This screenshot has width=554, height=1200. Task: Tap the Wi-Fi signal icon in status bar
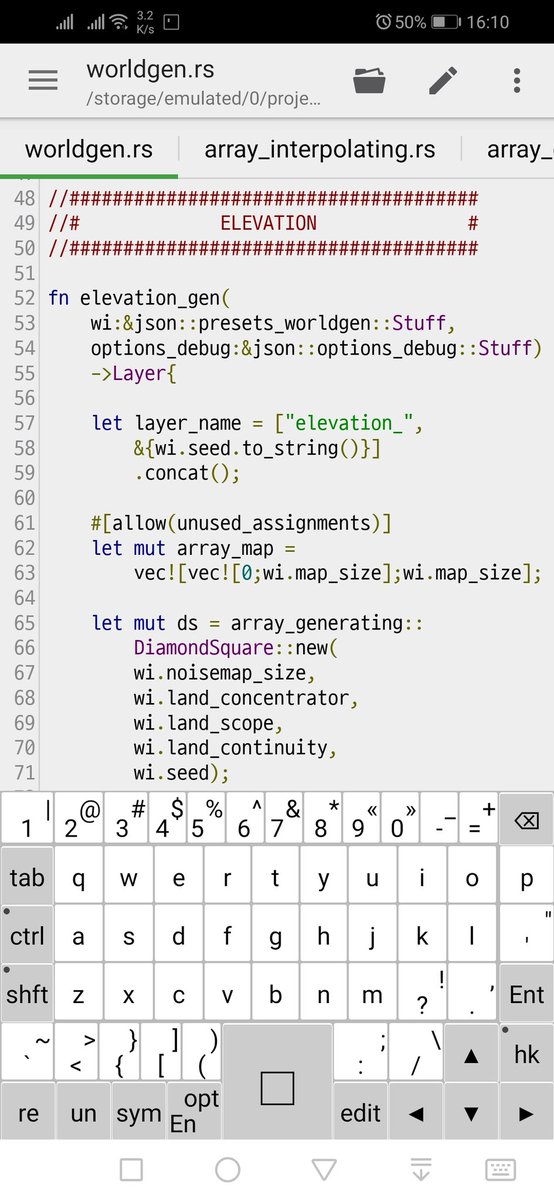pyautogui.click(x=119, y=21)
